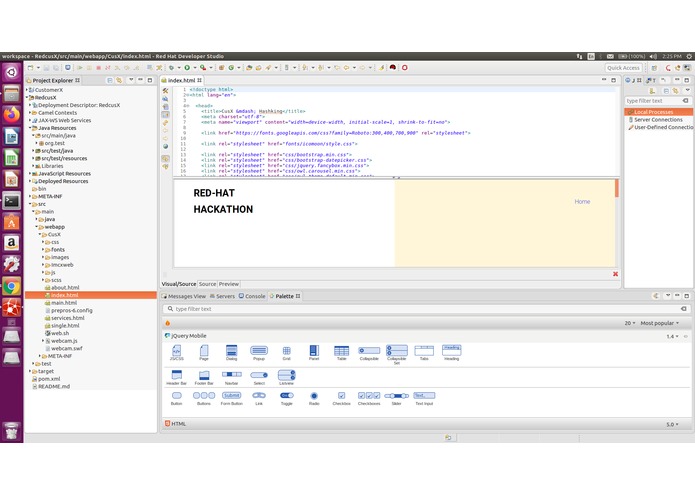Insert grouped Buttons widget from palette
The image size is (695, 494).
click(204, 398)
